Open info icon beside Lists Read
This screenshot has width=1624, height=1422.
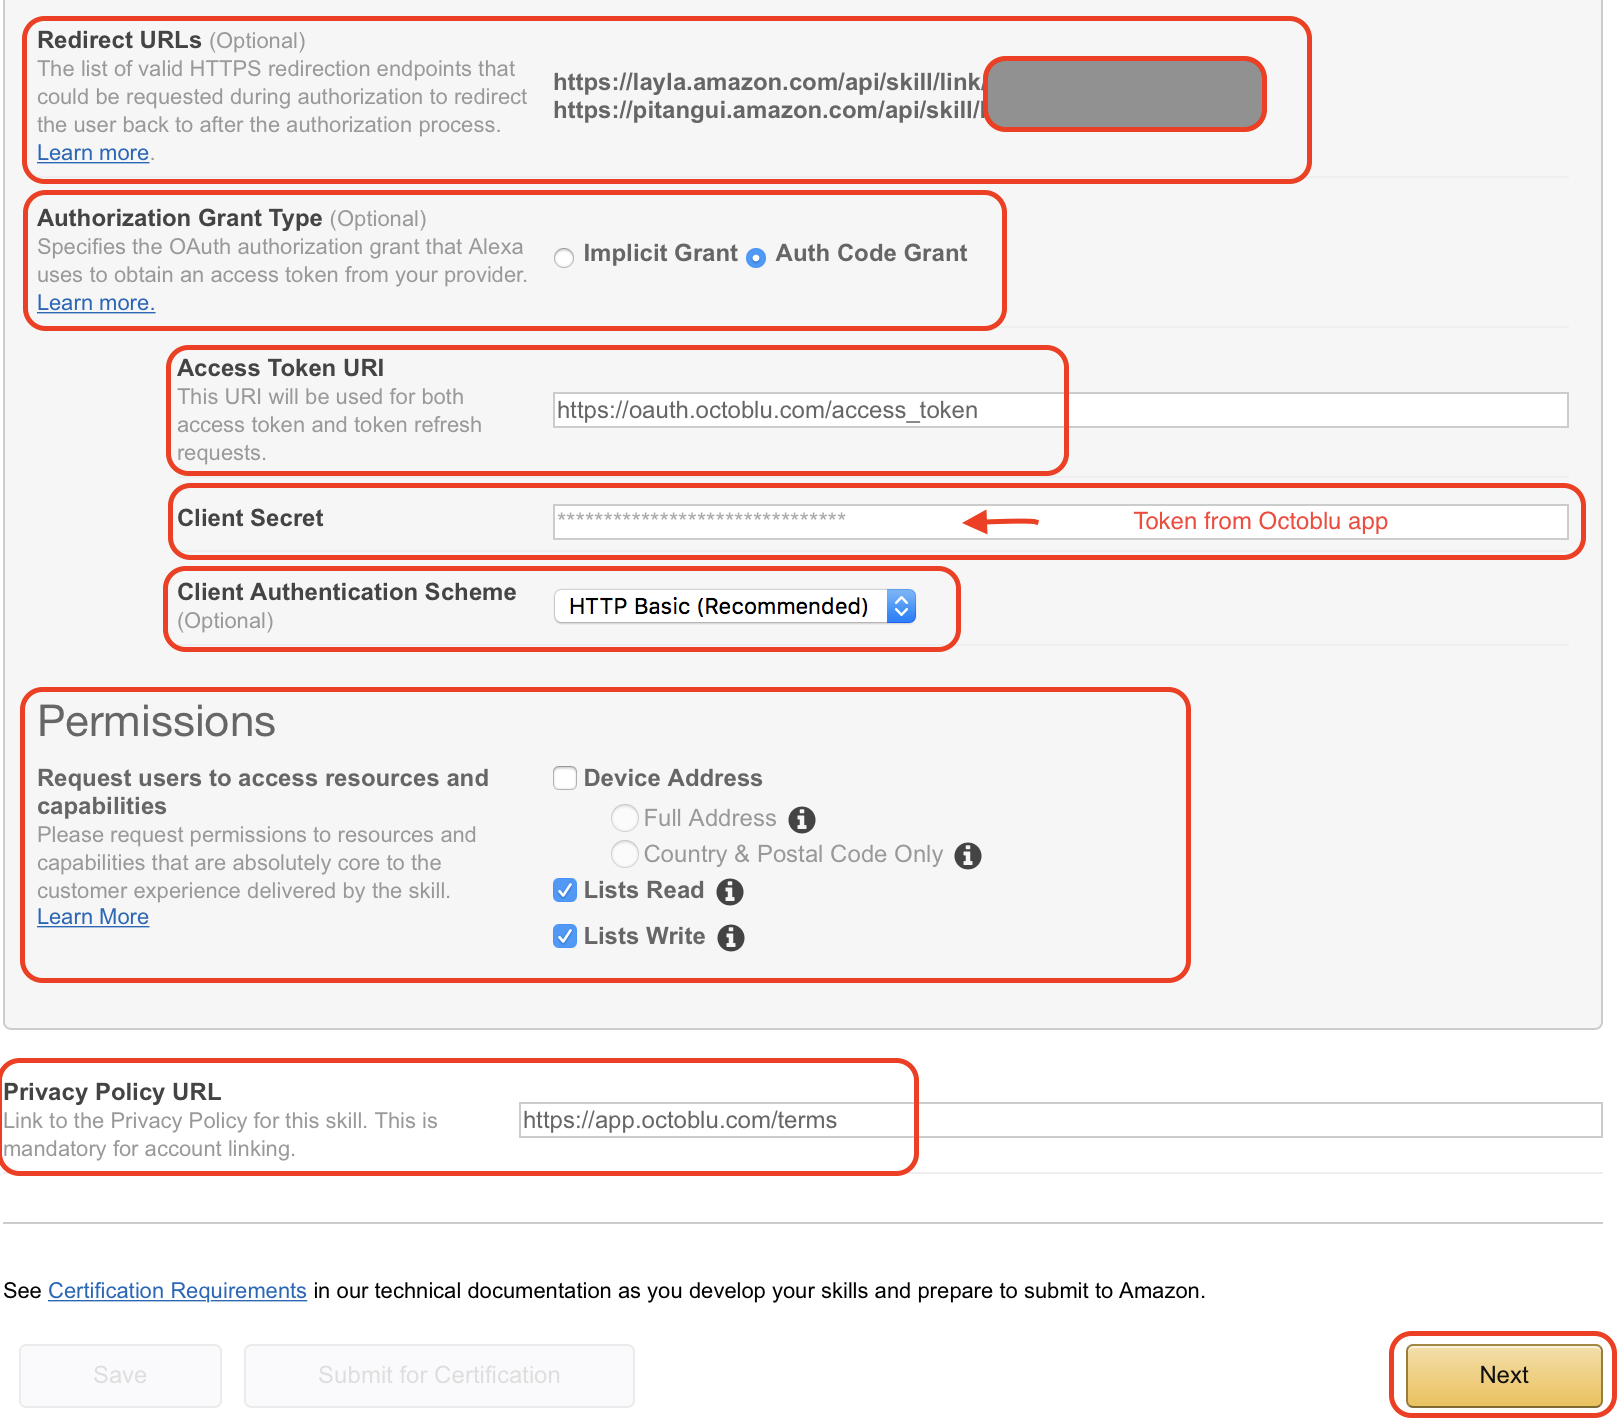click(x=730, y=892)
